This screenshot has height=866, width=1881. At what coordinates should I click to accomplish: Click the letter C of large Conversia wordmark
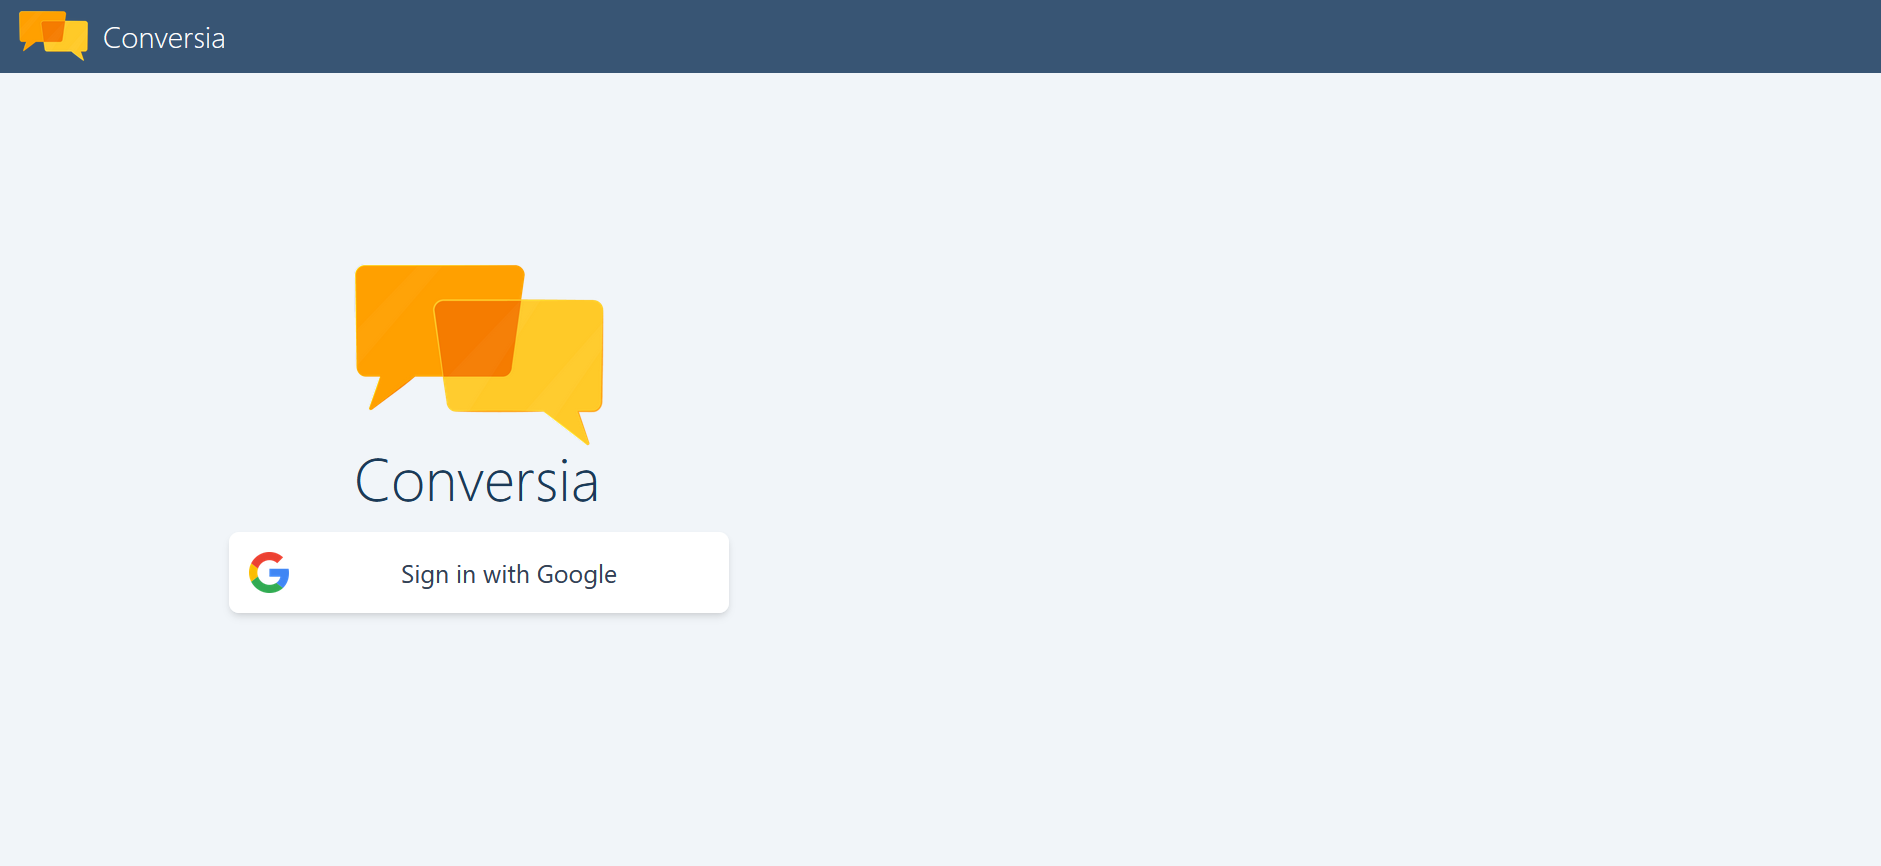point(372,482)
